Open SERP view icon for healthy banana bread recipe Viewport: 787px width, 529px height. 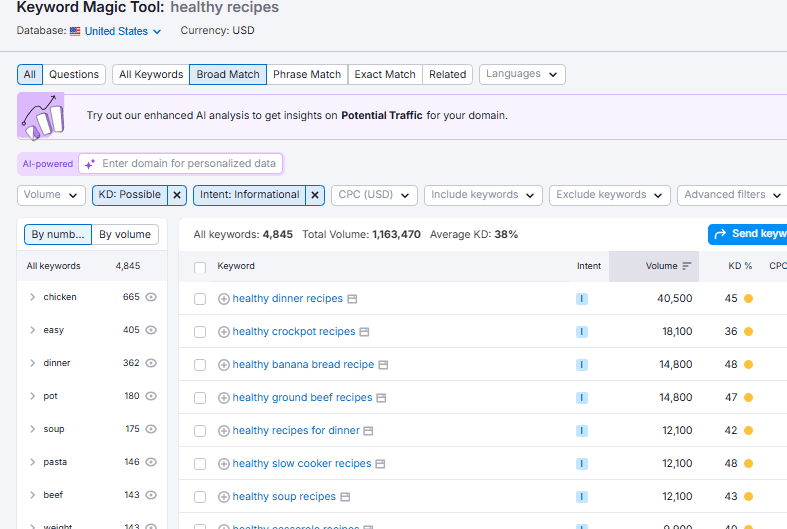point(383,365)
